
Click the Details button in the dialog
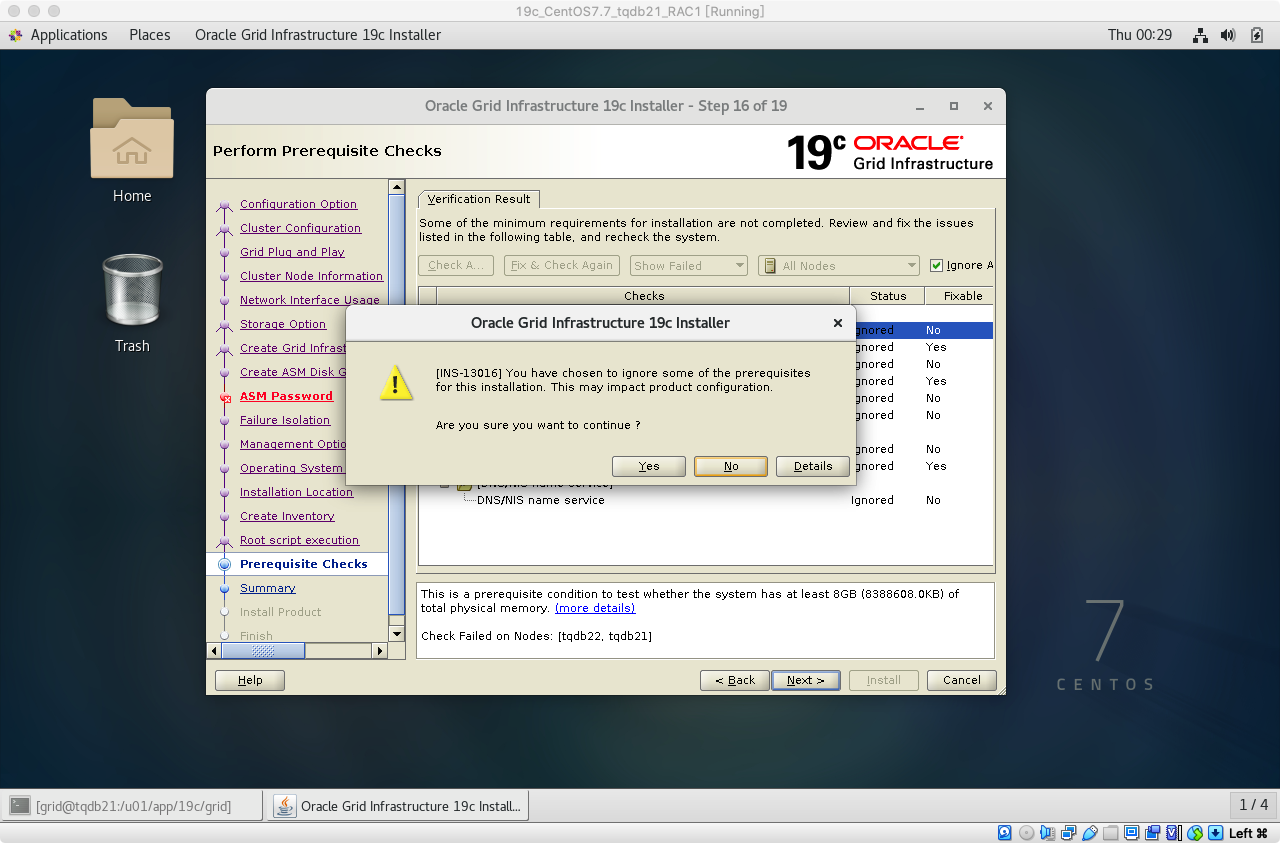pyautogui.click(x=813, y=466)
